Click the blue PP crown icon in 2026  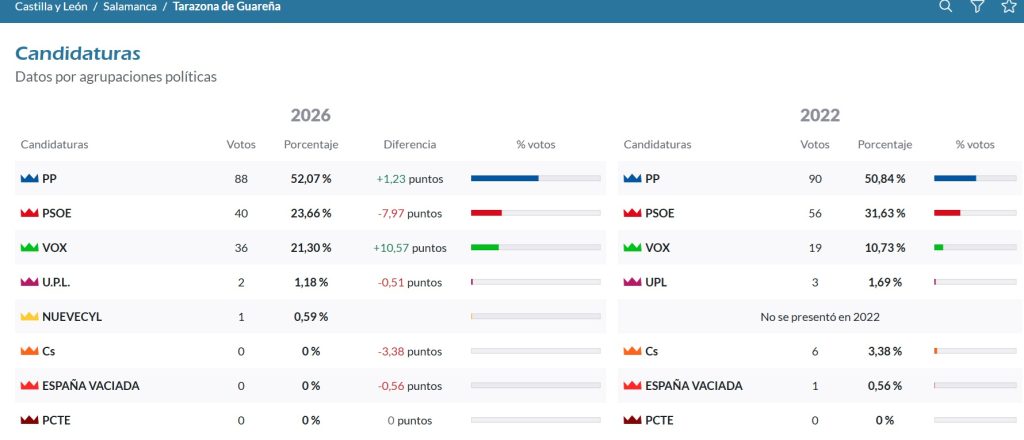click(29, 178)
